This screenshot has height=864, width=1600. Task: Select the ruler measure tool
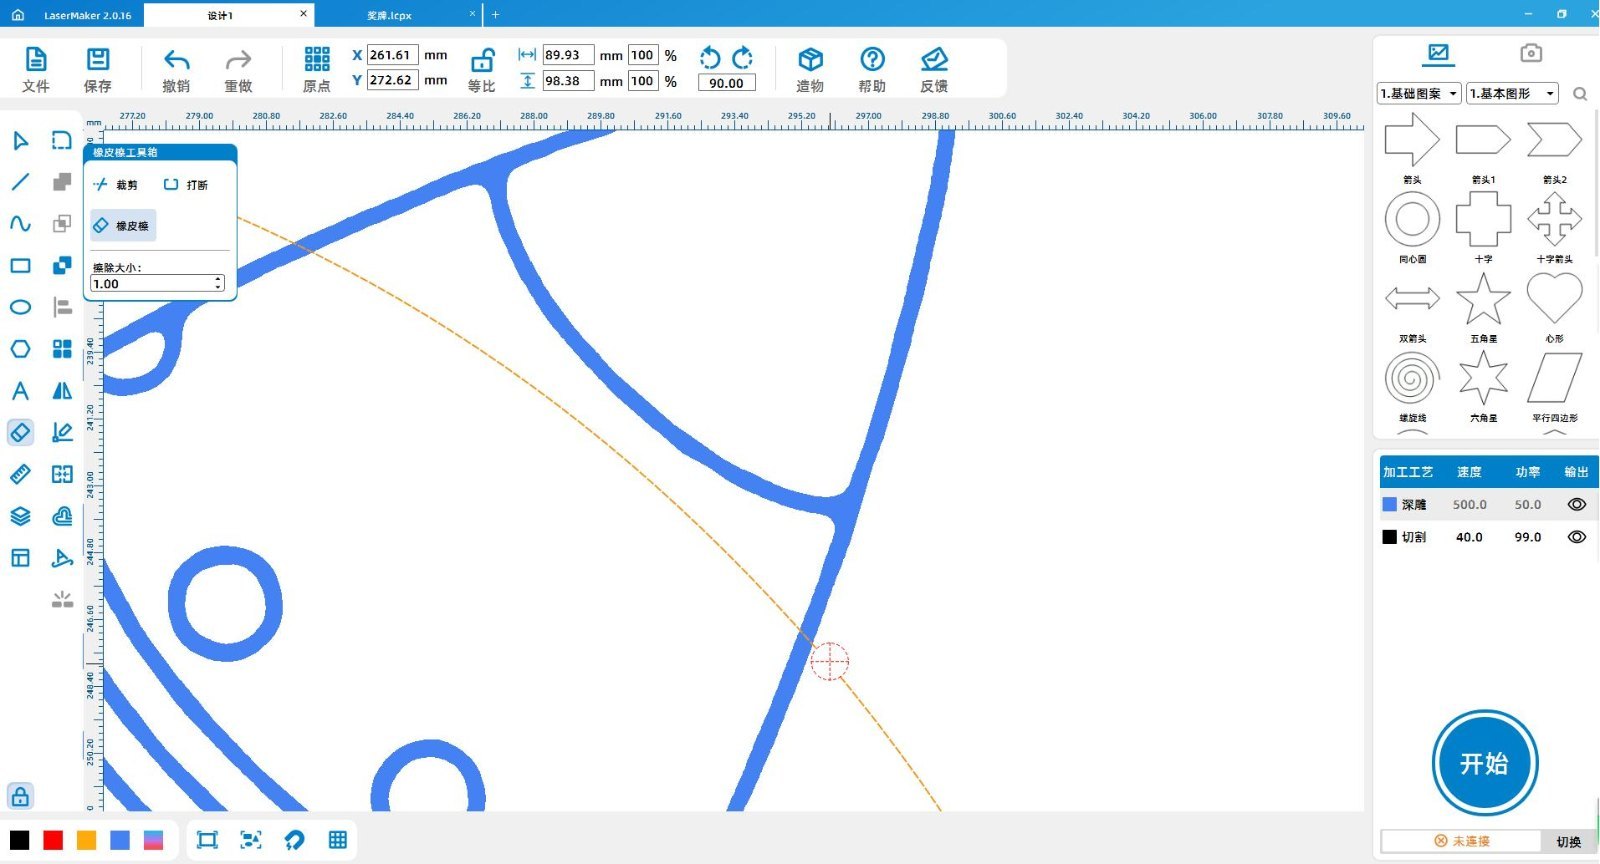pyautogui.click(x=20, y=474)
